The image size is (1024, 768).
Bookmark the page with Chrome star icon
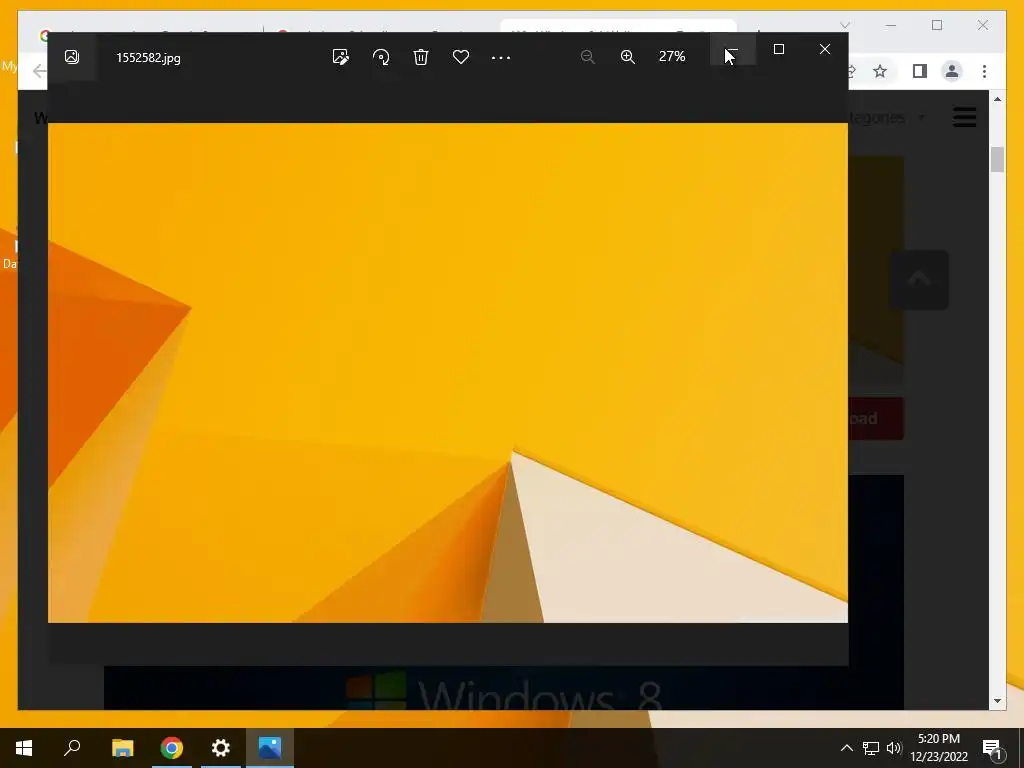(880, 71)
